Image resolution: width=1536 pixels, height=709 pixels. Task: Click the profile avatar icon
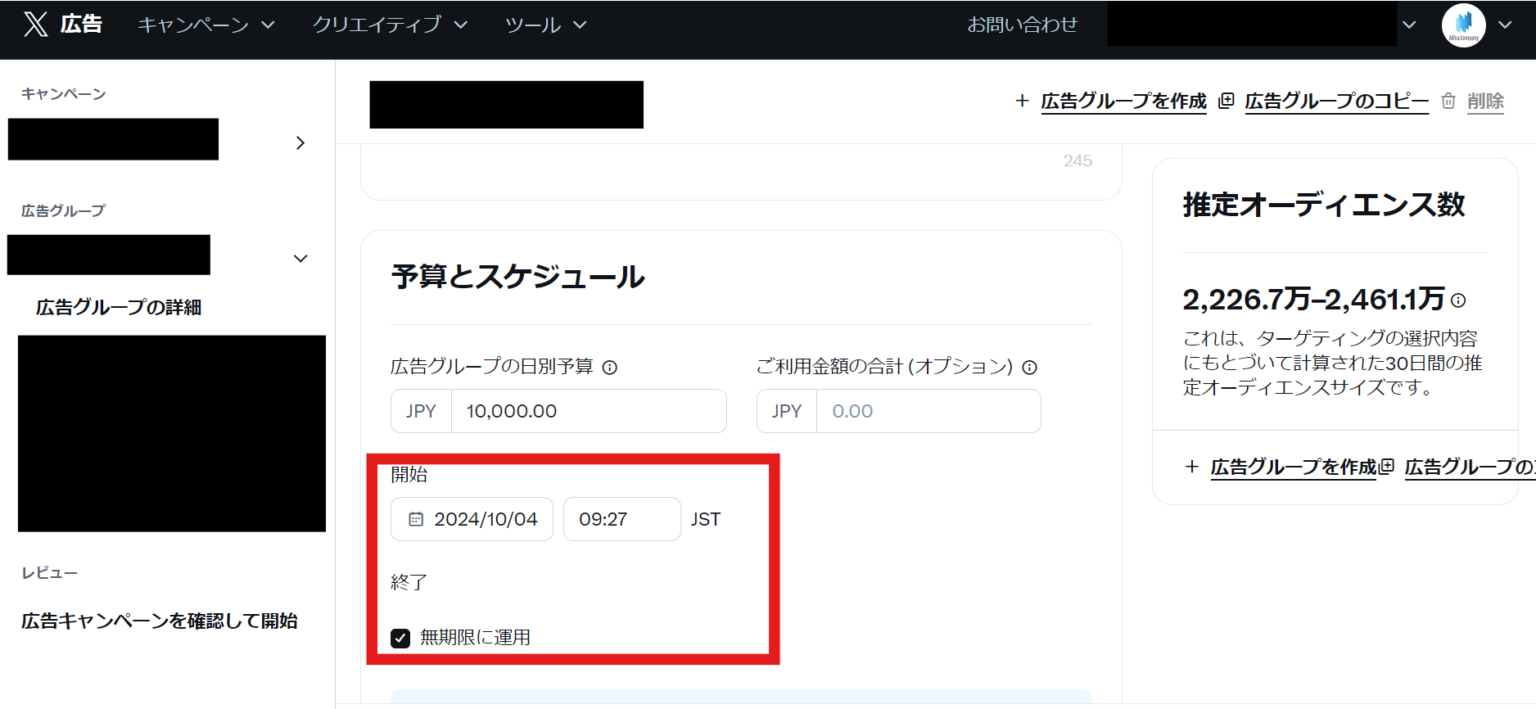tap(1464, 26)
